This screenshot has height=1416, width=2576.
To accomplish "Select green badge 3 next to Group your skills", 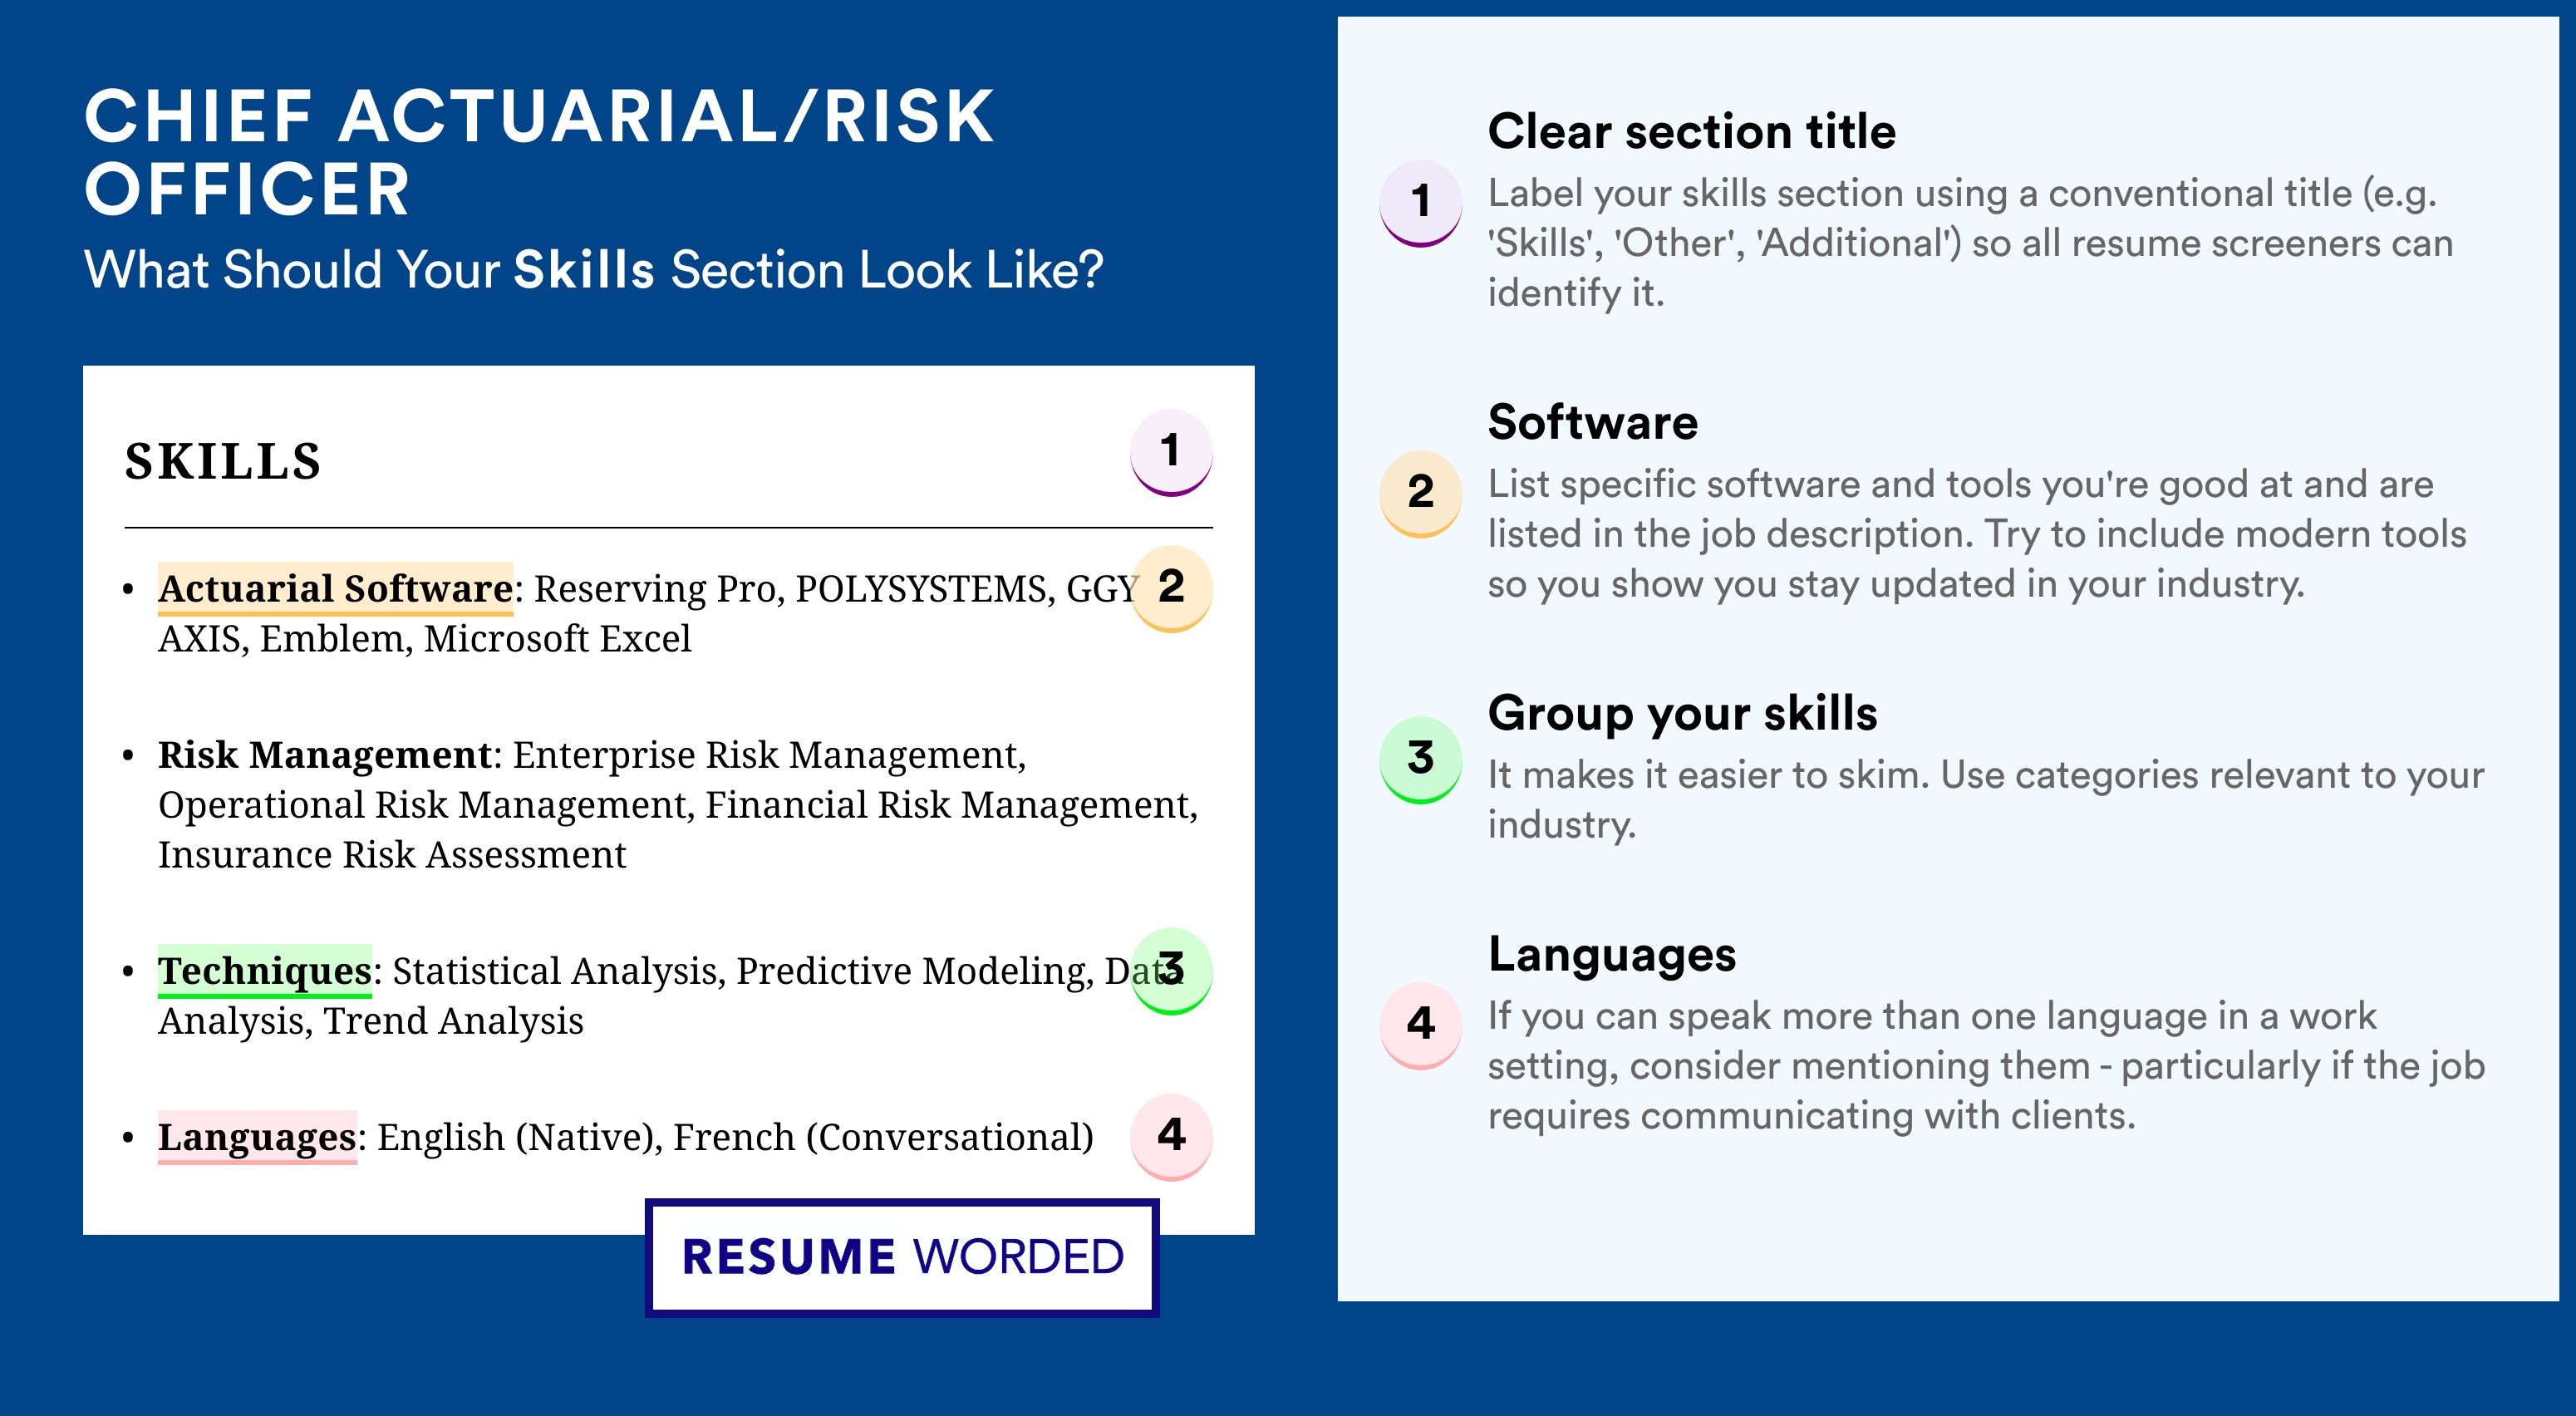I will [1421, 760].
